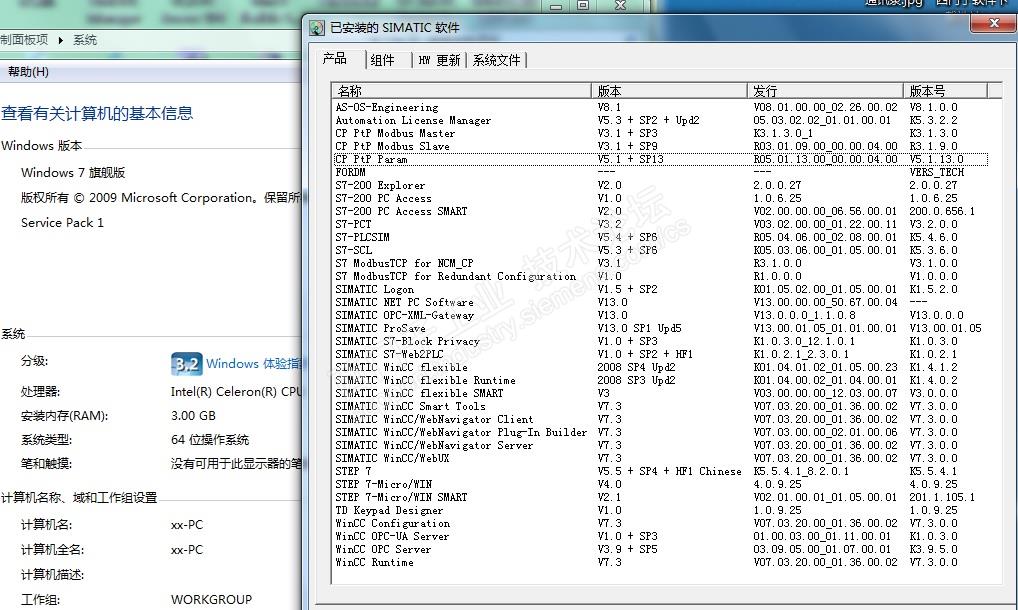
Task: Select the S7-200 PC Access SMART row
Action: [x=660, y=211]
